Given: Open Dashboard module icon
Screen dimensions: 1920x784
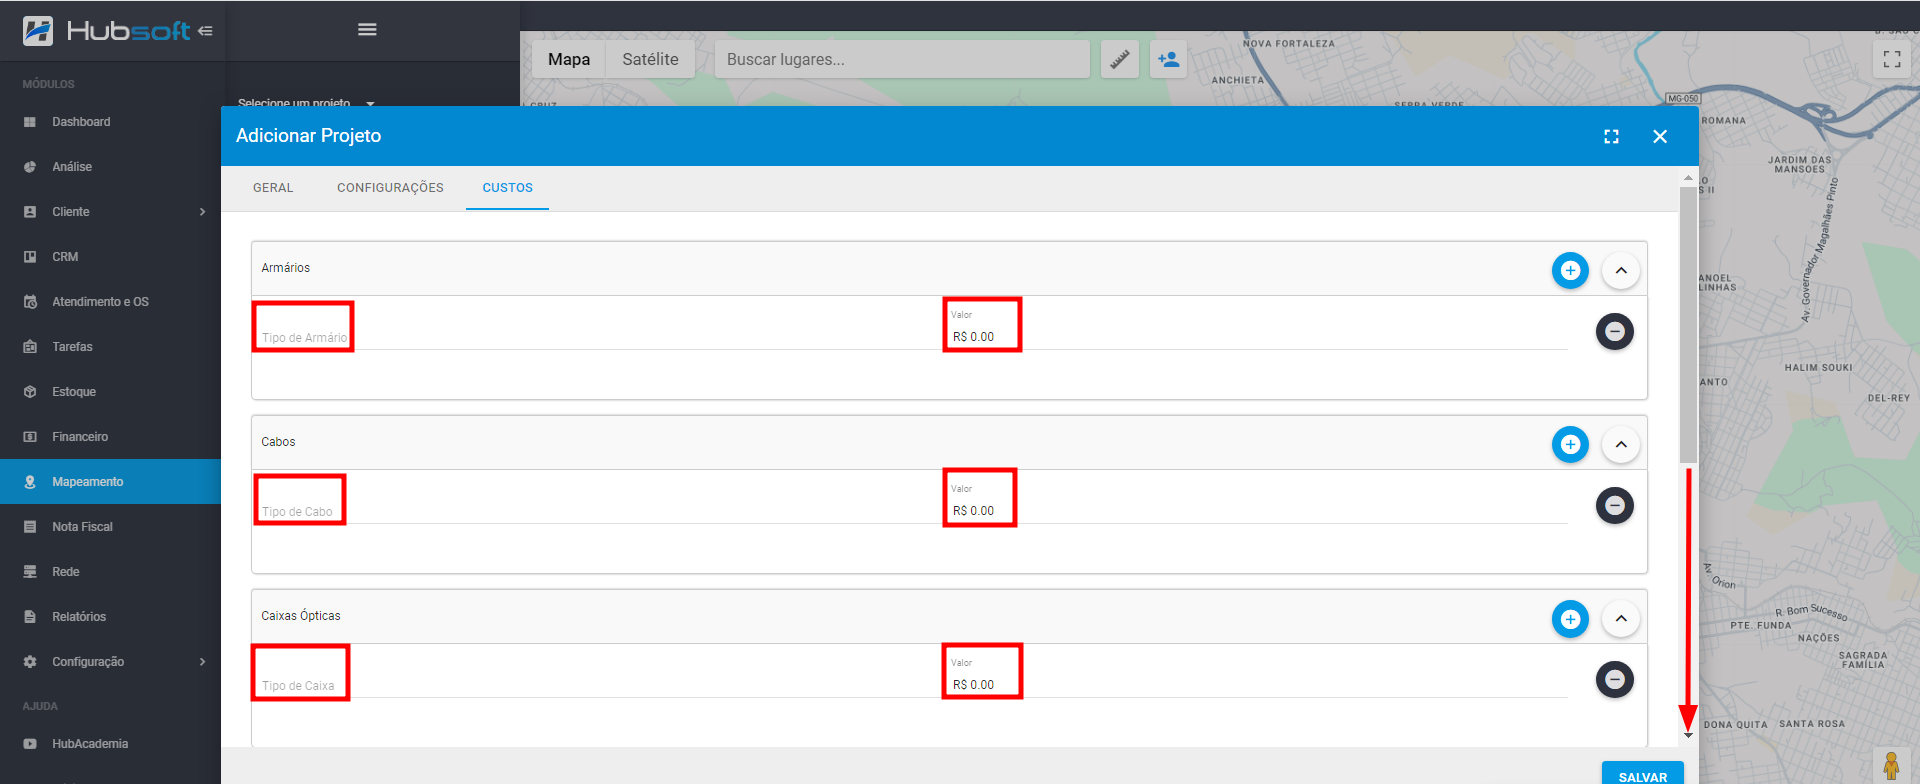Looking at the screenshot, I should click(30, 122).
